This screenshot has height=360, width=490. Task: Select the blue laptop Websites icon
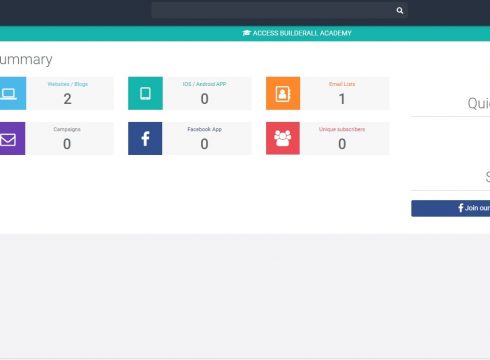(x=12, y=93)
